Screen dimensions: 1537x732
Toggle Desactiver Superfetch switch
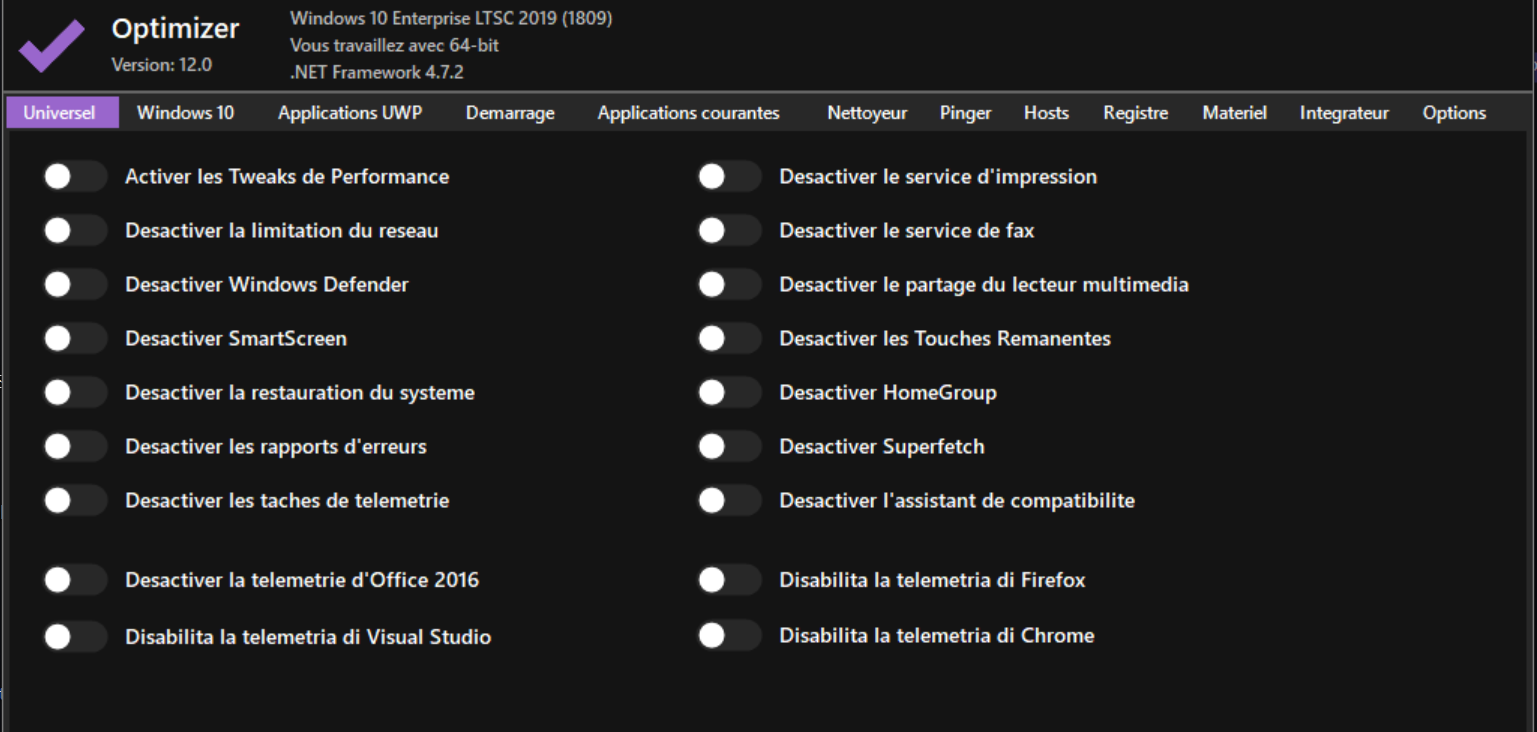728,447
